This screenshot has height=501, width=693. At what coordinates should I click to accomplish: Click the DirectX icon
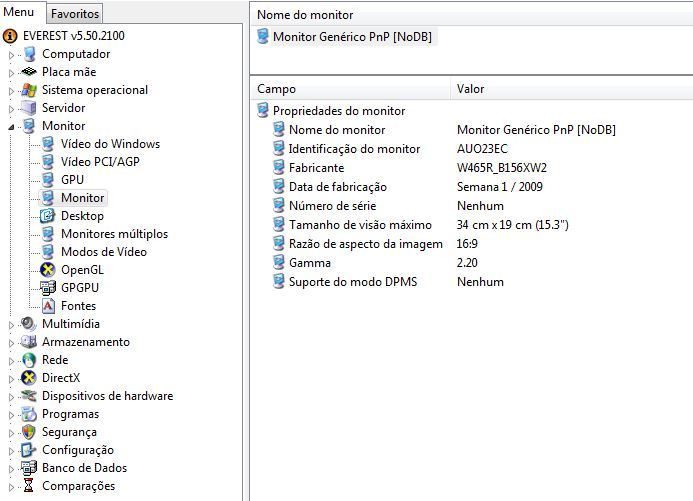pyautogui.click(x=29, y=378)
